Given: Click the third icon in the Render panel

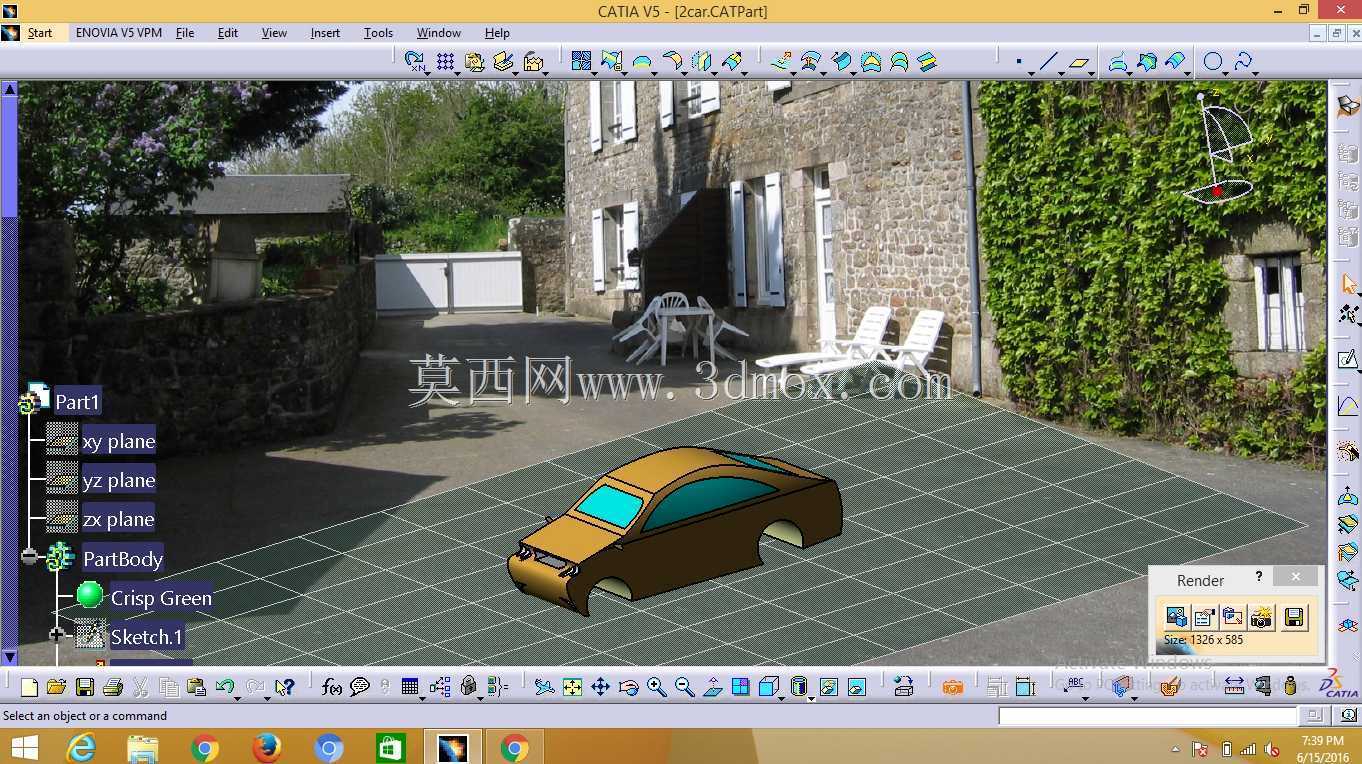Looking at the screenshot, I should pyautogui.click(x=1233, y=617).
